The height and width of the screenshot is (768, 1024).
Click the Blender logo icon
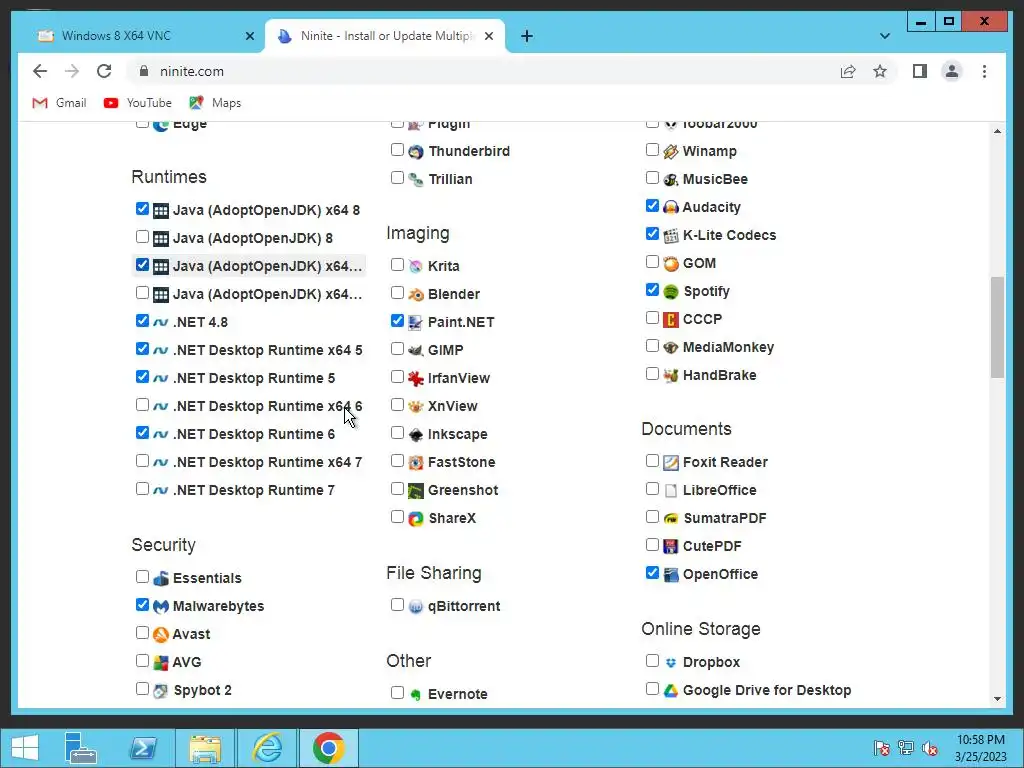click(416, 295)
